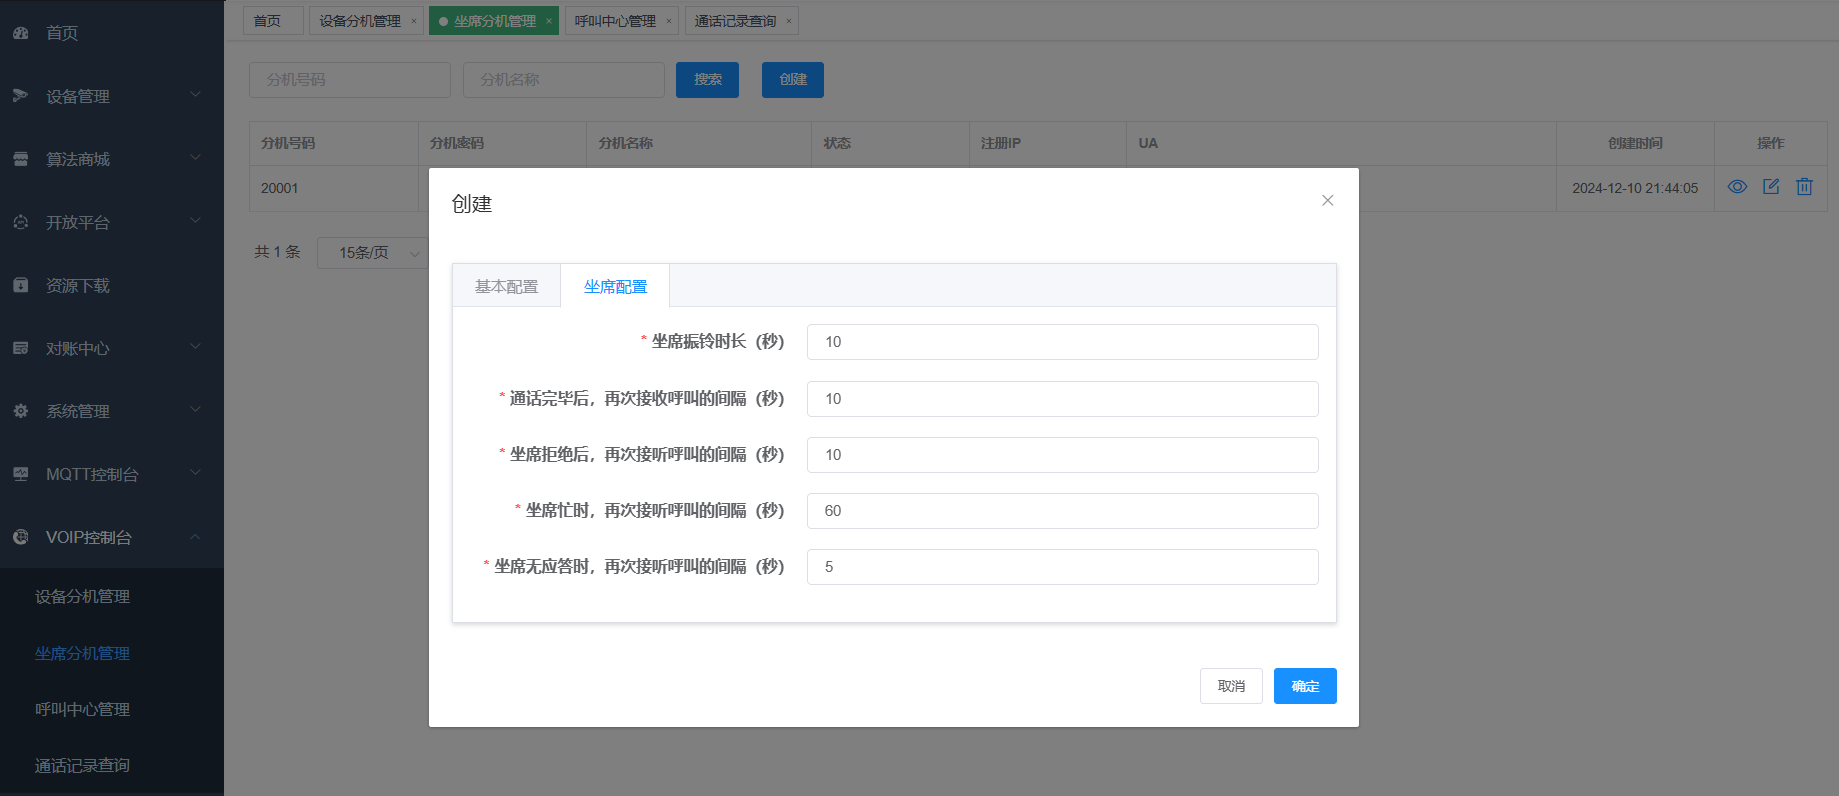
Task: Switch to the 基本配置 tab
Action: (506, 286)
